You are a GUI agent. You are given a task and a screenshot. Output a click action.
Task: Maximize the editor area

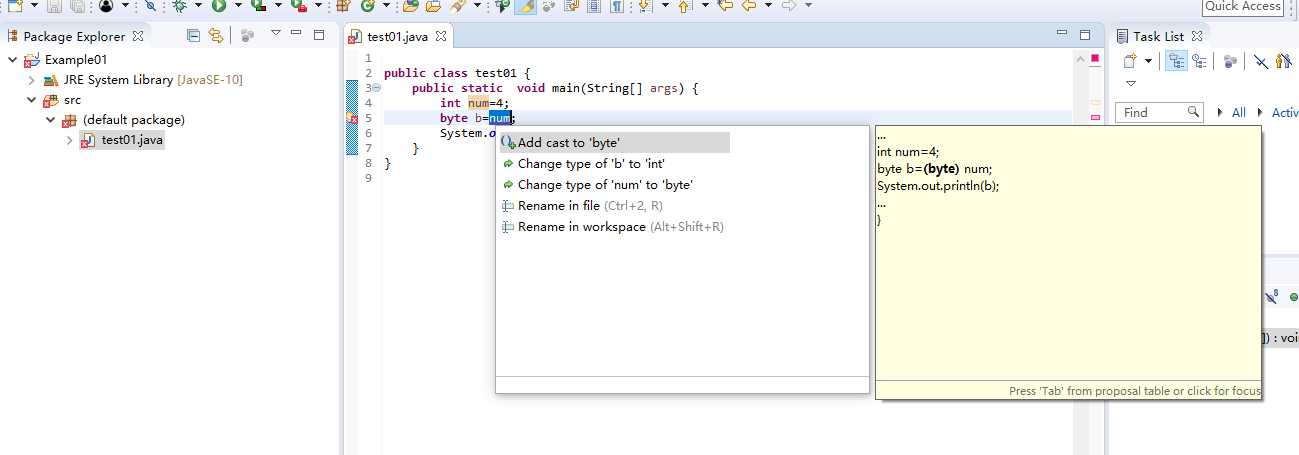click(1083, 35)
